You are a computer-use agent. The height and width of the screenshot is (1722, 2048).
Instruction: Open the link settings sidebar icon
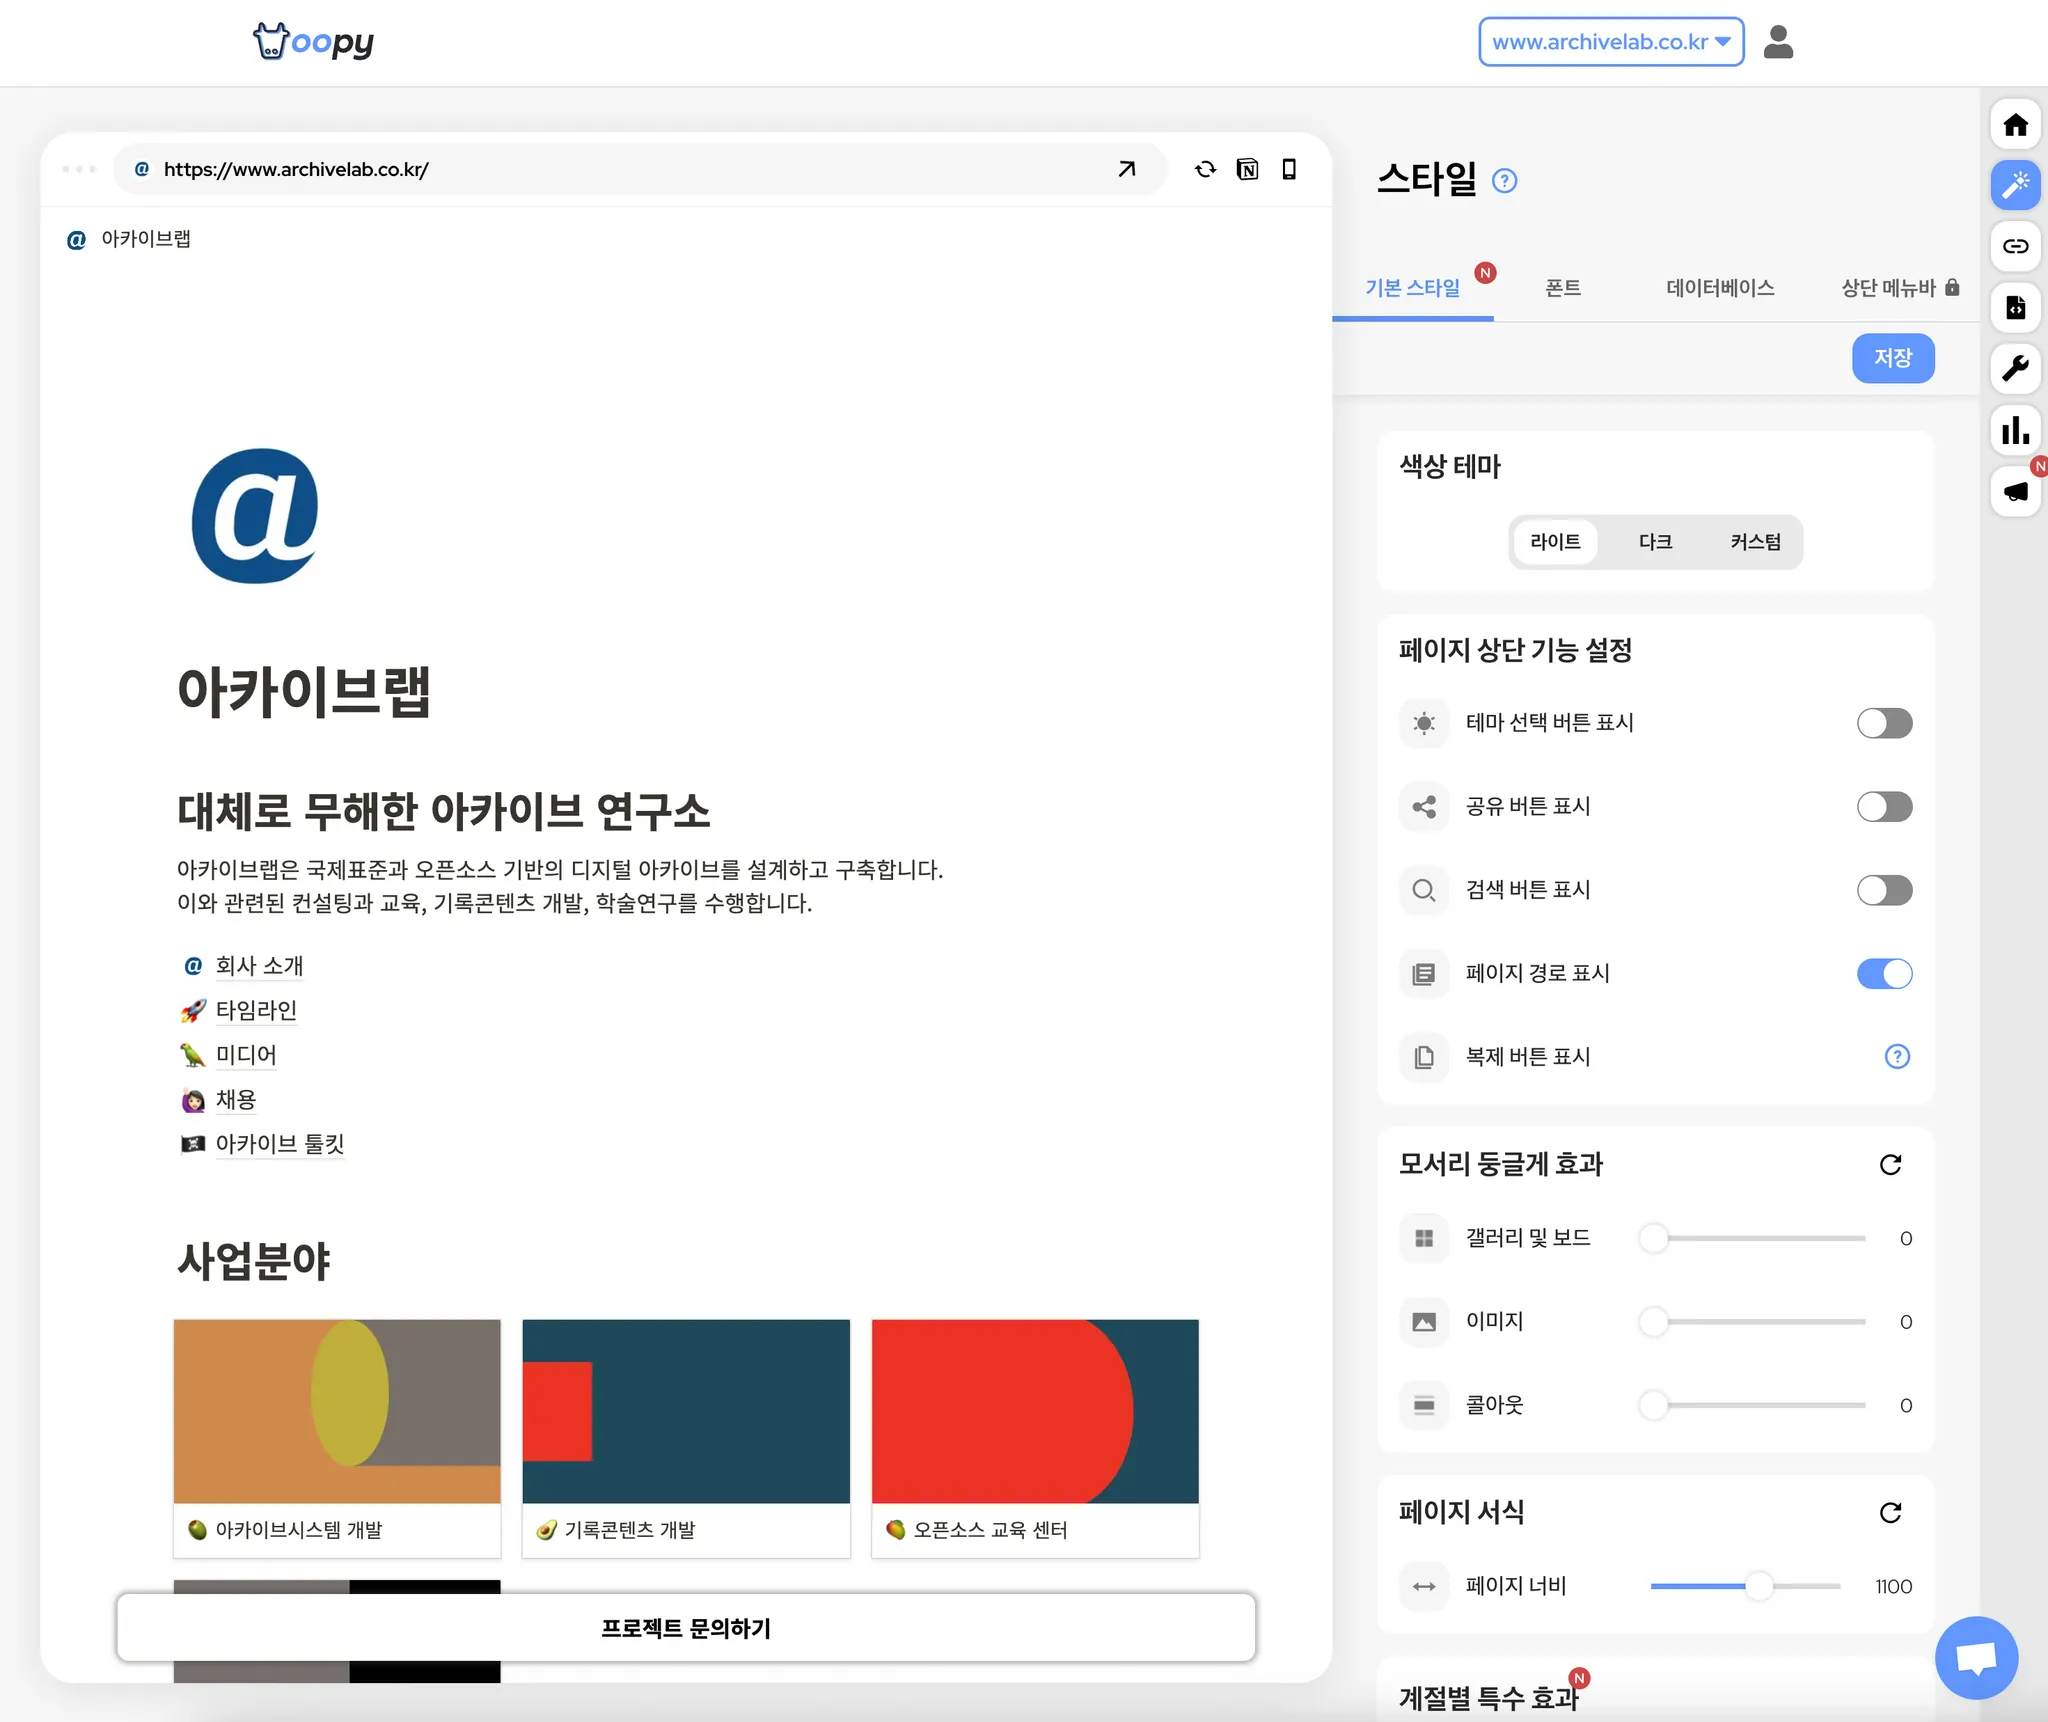click(x=2015, y=246)
